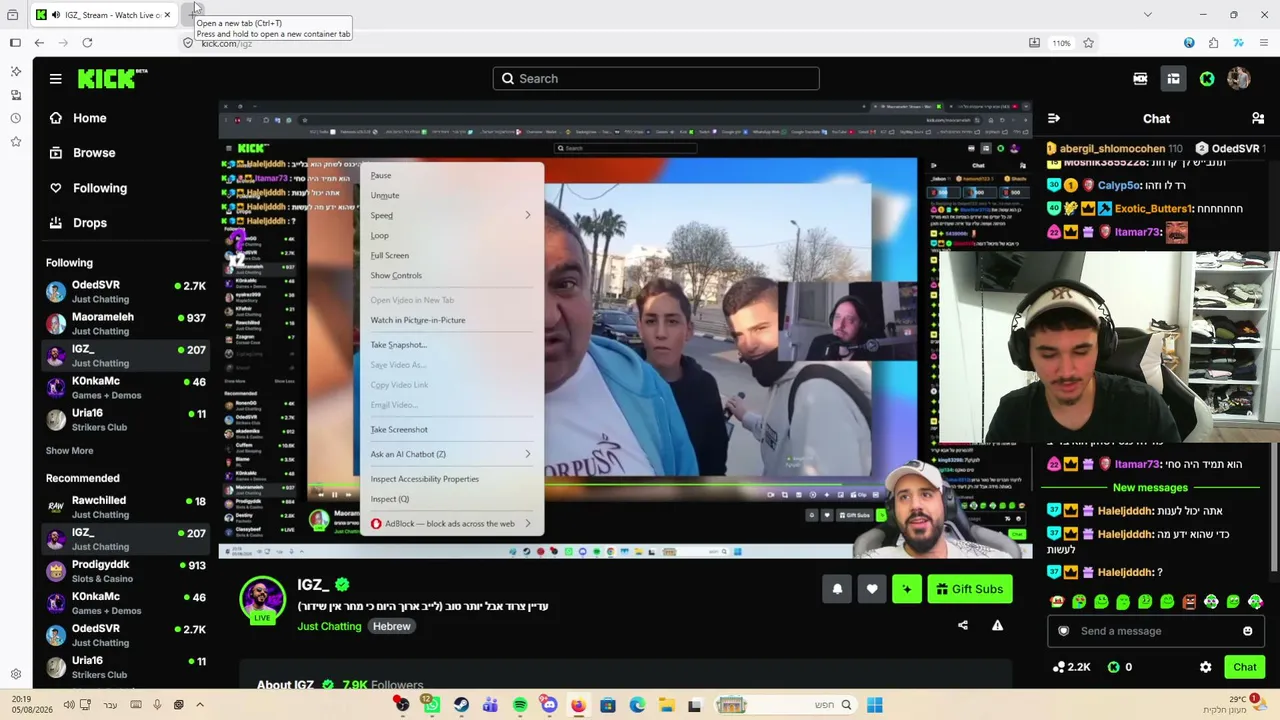This screenshot has width=1280, height=720.
Task: Insert the orange angry-face emote
Action: 1189,602
